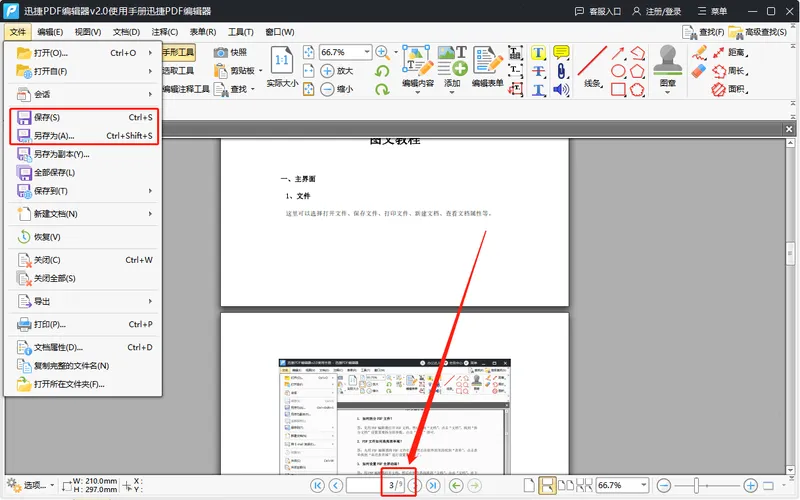Expand the Clipboard (剪贴板) dropdown arrow
The height and width of the screenshot is (500, 800).
pos(260,71)
